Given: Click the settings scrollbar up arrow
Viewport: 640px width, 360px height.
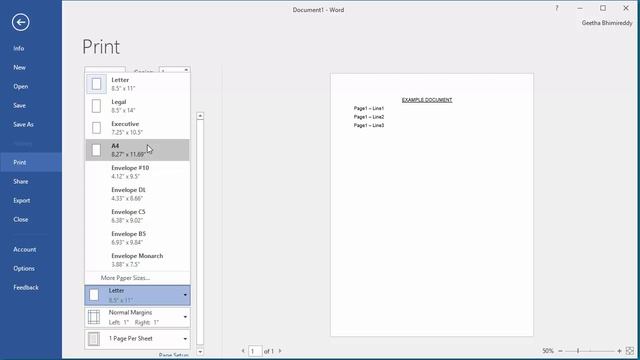Looking at the screenshot, I should click(x=200, y=116).
